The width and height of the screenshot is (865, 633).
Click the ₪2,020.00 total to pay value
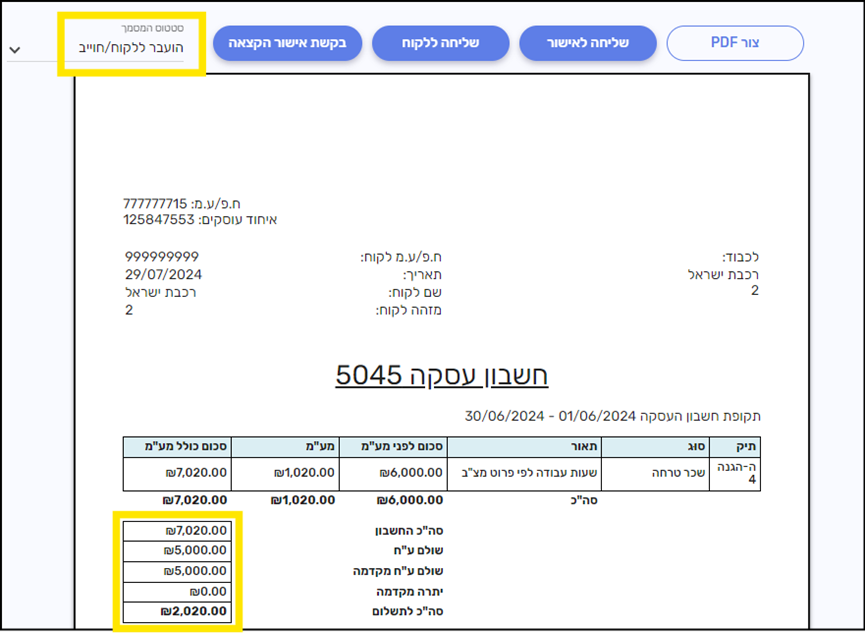point(180,611)
